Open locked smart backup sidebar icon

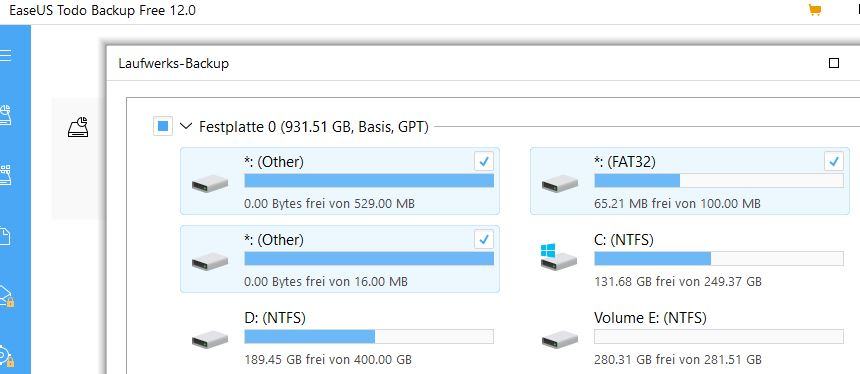coord(7,355)
